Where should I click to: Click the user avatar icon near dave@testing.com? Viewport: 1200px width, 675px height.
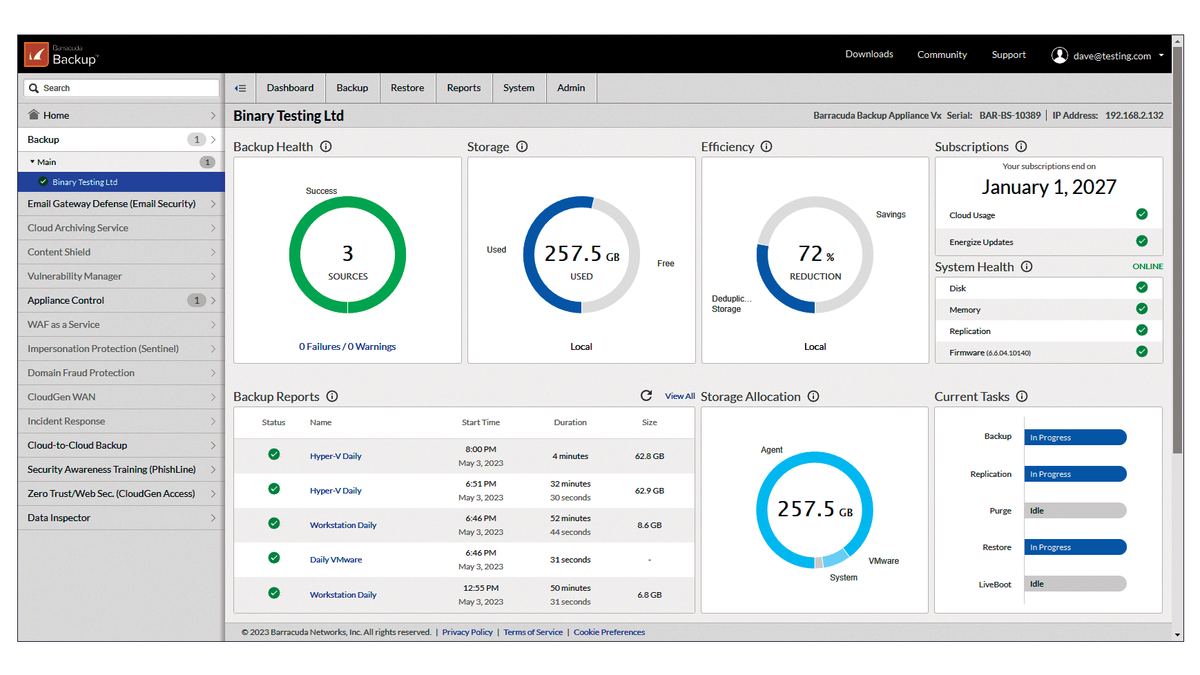click(x=1059, y=55)
